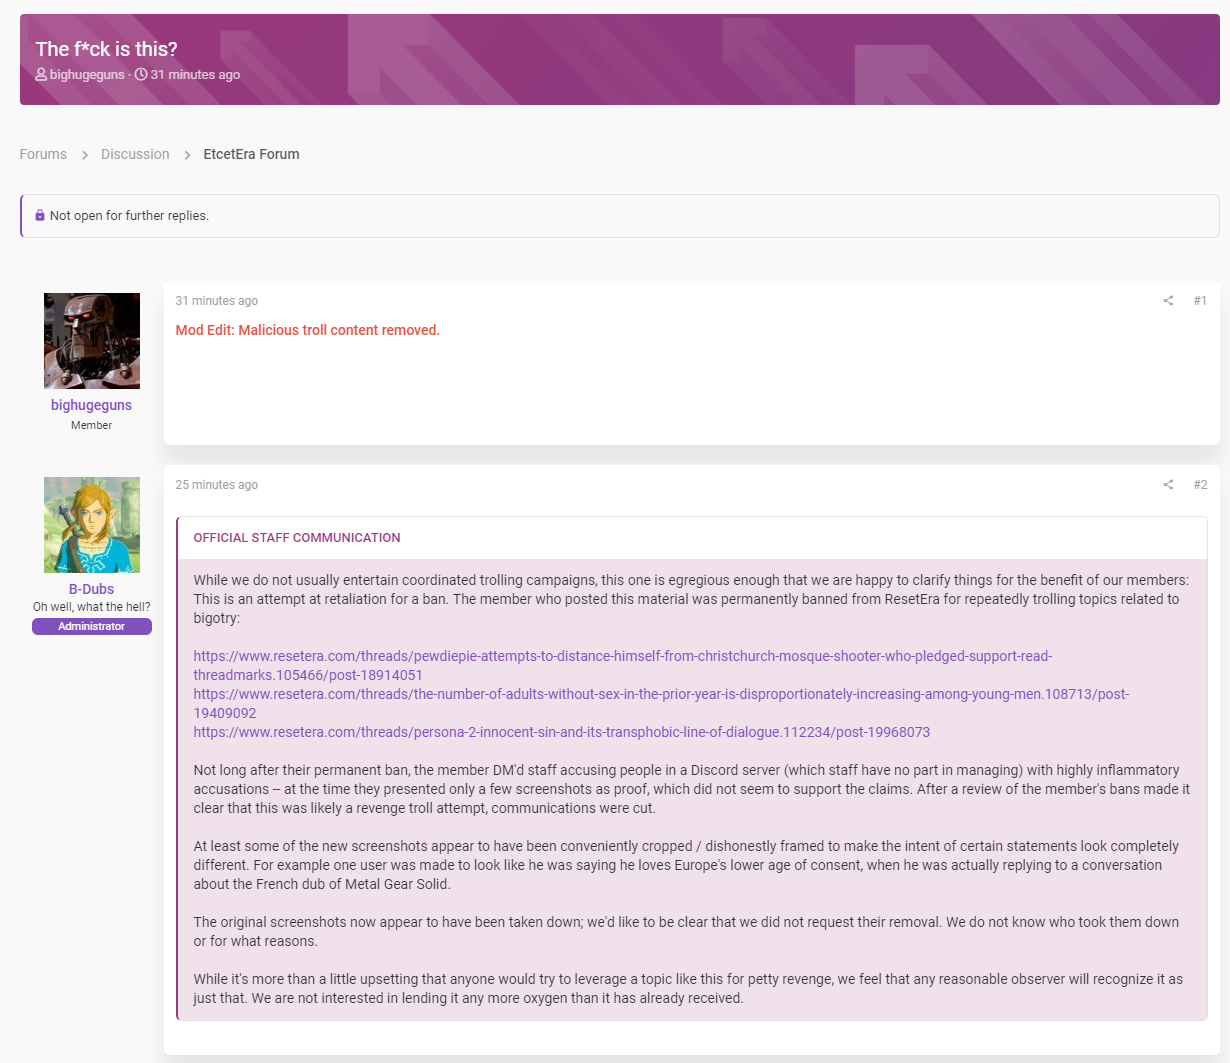Share post #1 via share icon
1230x1063 pixels.
click(x=1168, y=301)
